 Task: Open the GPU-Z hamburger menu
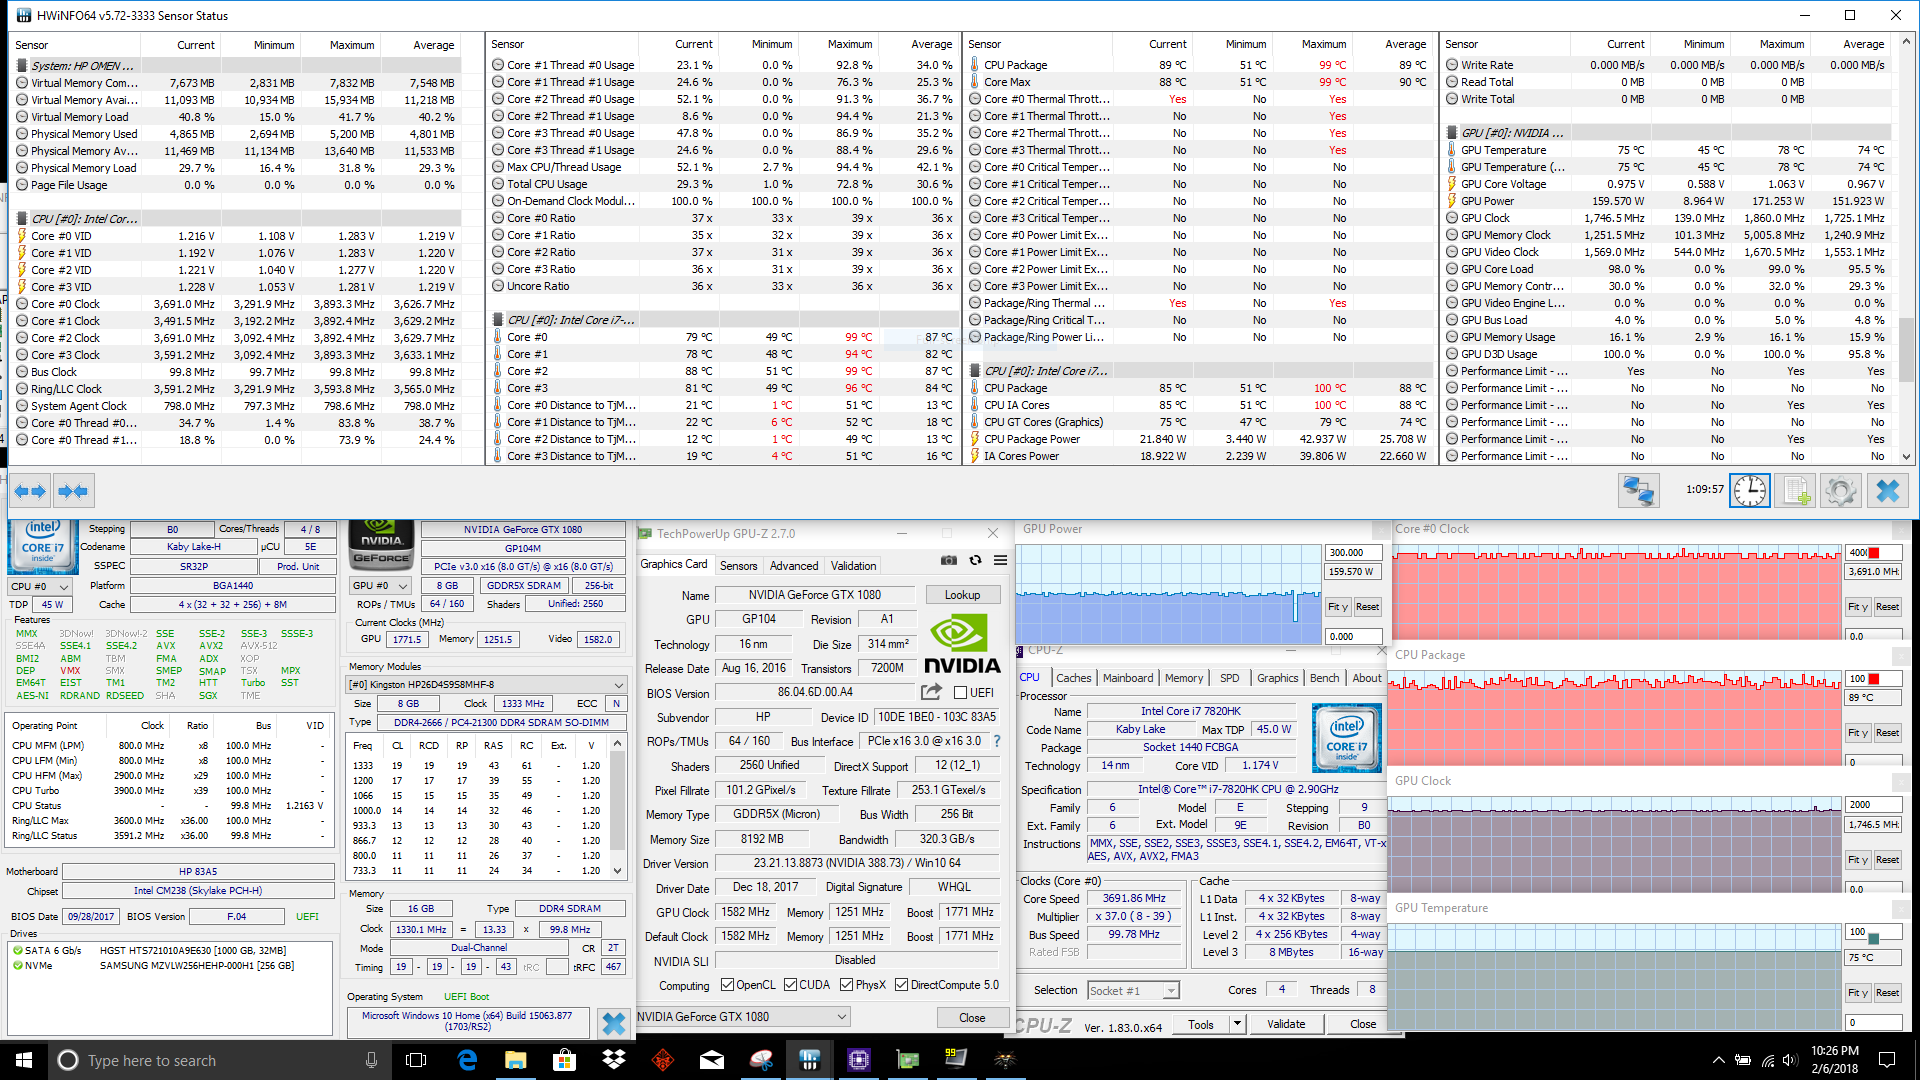pos(1000,561)
